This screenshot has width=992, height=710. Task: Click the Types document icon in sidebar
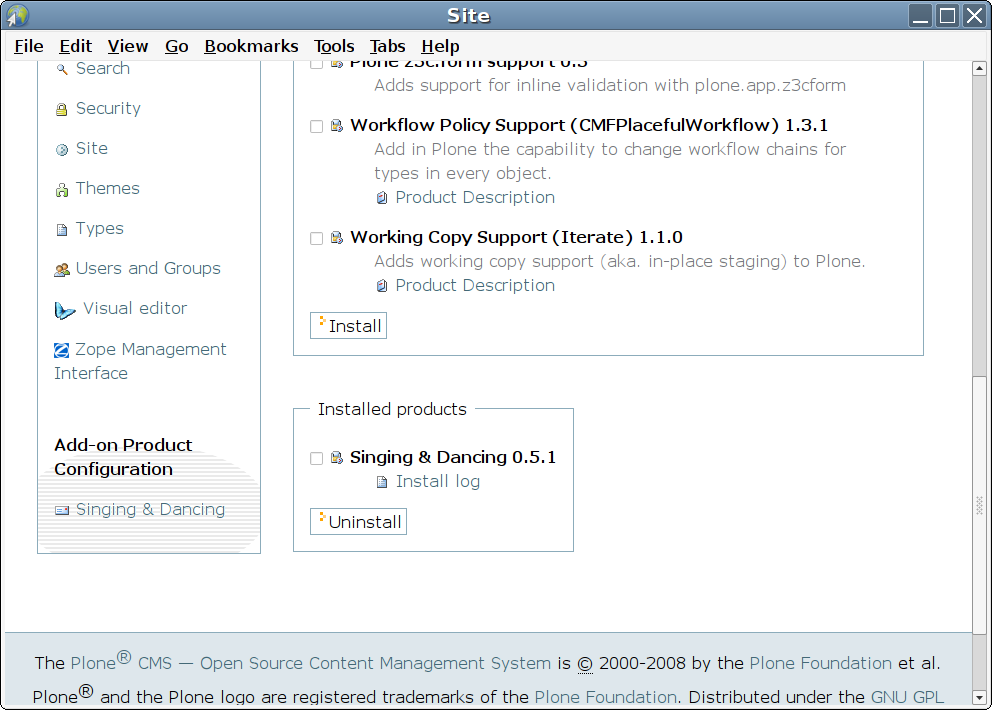coord(62,230)
